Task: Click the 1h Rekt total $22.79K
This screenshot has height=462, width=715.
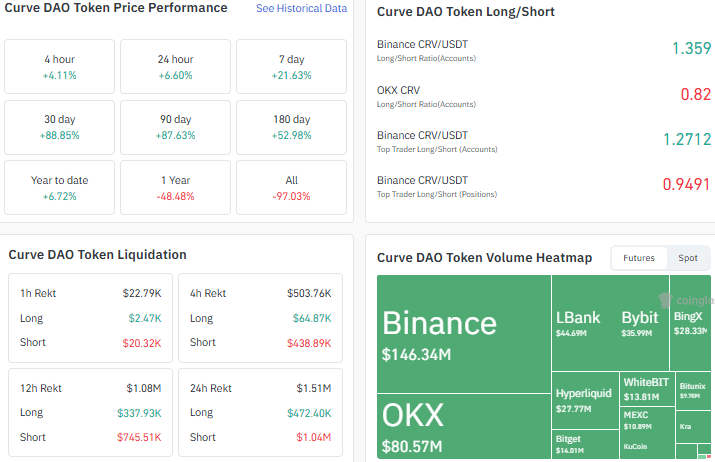Action: tap(142, 293)
